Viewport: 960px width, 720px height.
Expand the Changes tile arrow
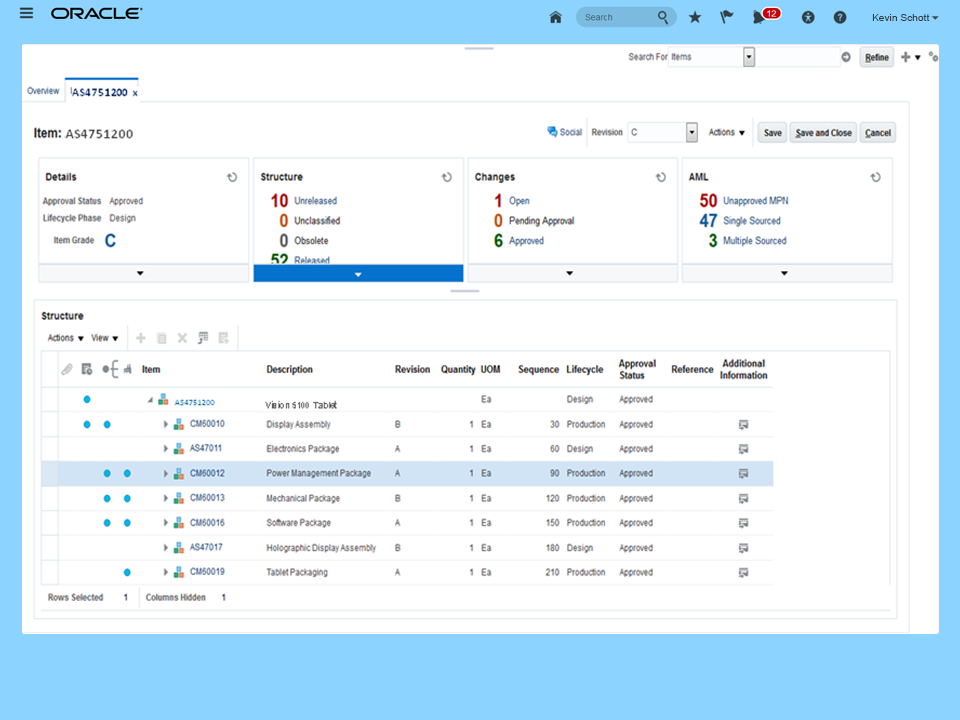click(x=569, y=273)
